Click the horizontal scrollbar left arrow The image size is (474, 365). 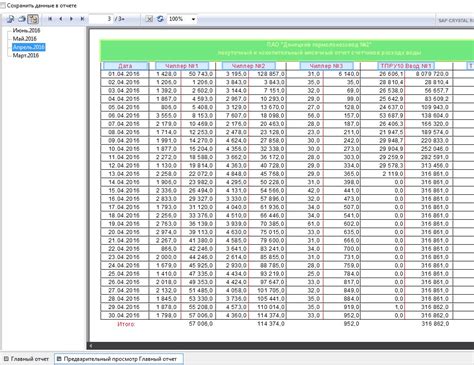click(x=91, y=346)
